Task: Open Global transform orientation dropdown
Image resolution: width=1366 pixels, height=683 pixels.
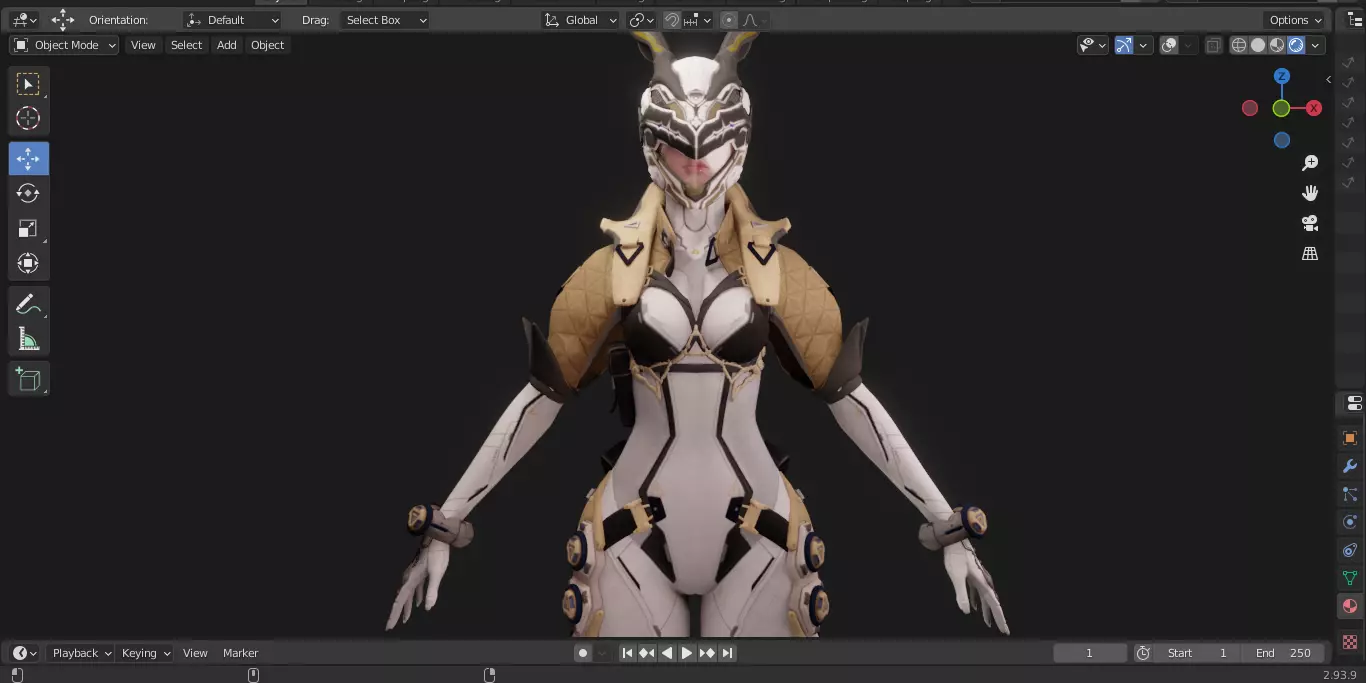Action: coord(580,20)
